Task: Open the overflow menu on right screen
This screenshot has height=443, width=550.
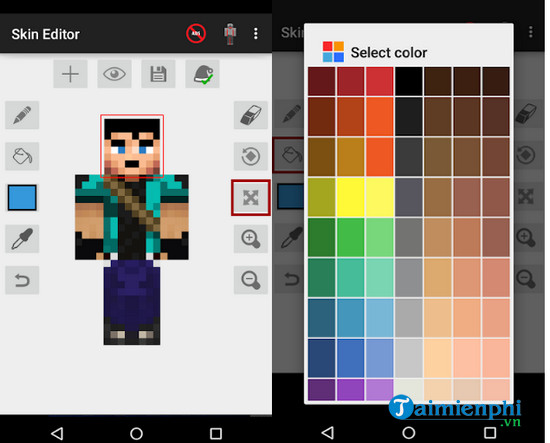Action: (x=531, y=32)
